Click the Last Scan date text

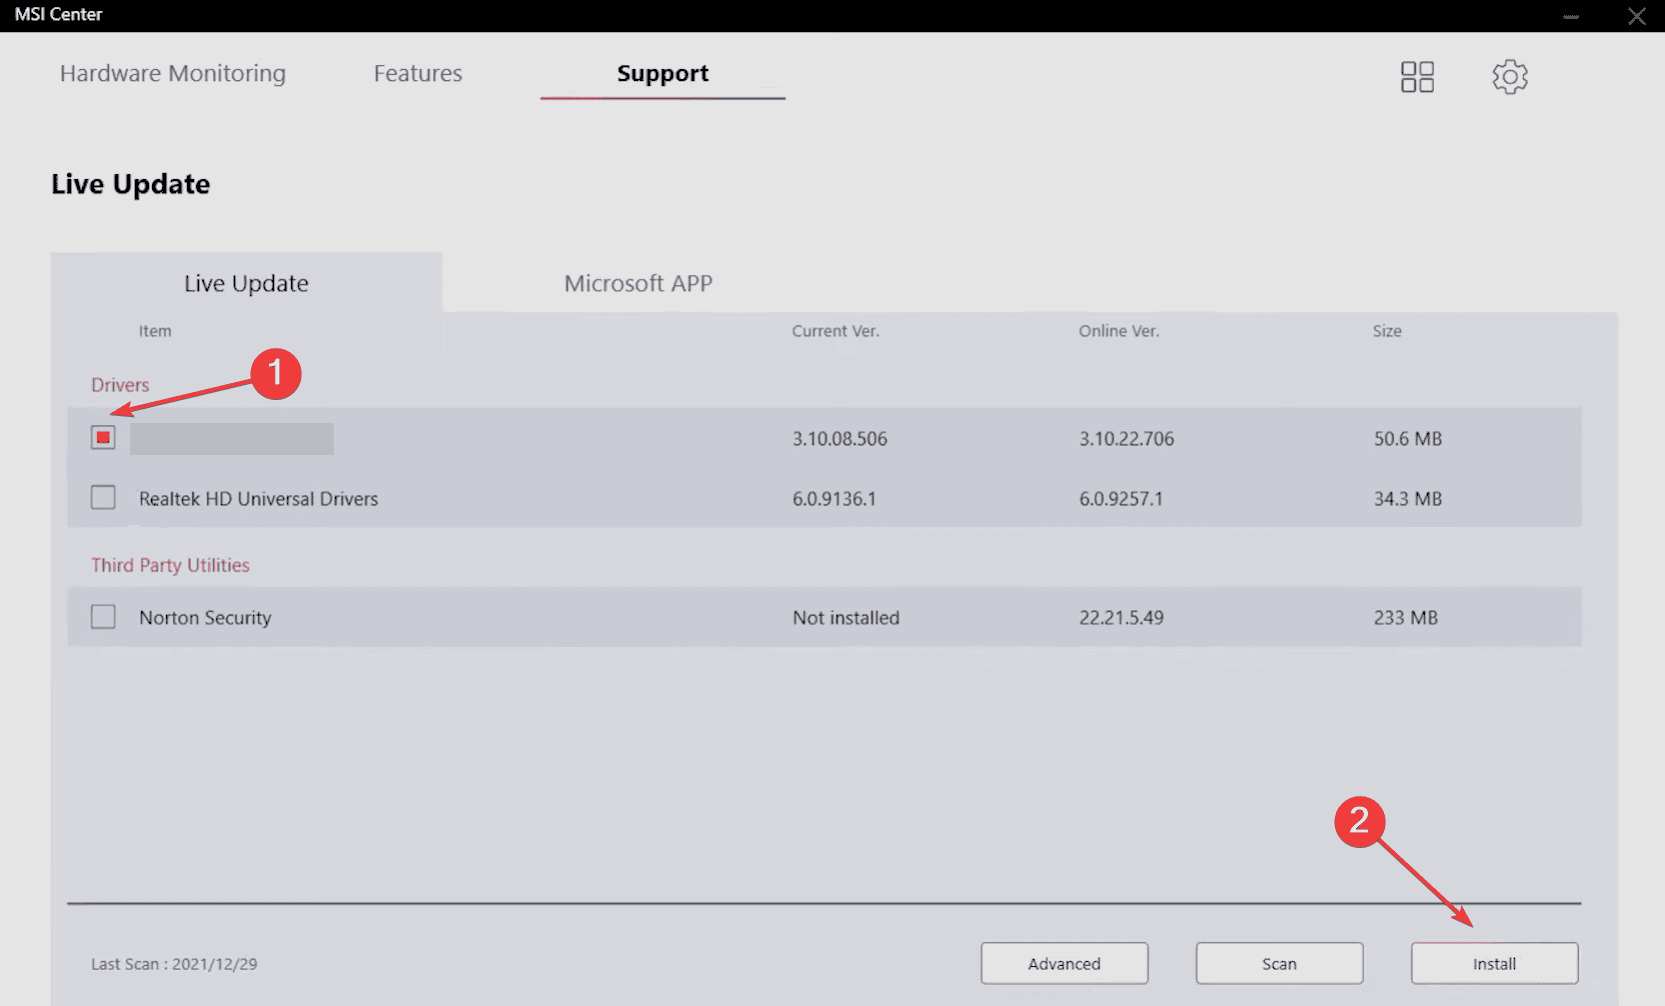[174, 964]
